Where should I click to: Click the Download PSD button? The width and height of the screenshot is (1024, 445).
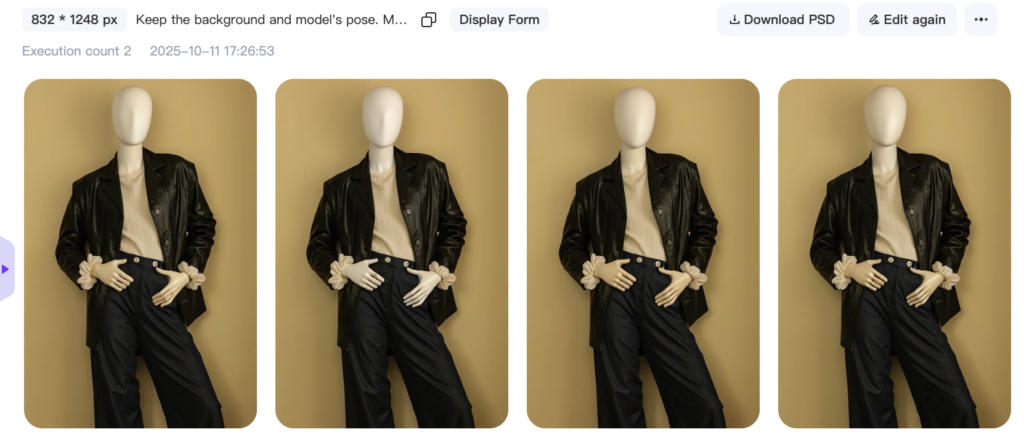(782, 20)
